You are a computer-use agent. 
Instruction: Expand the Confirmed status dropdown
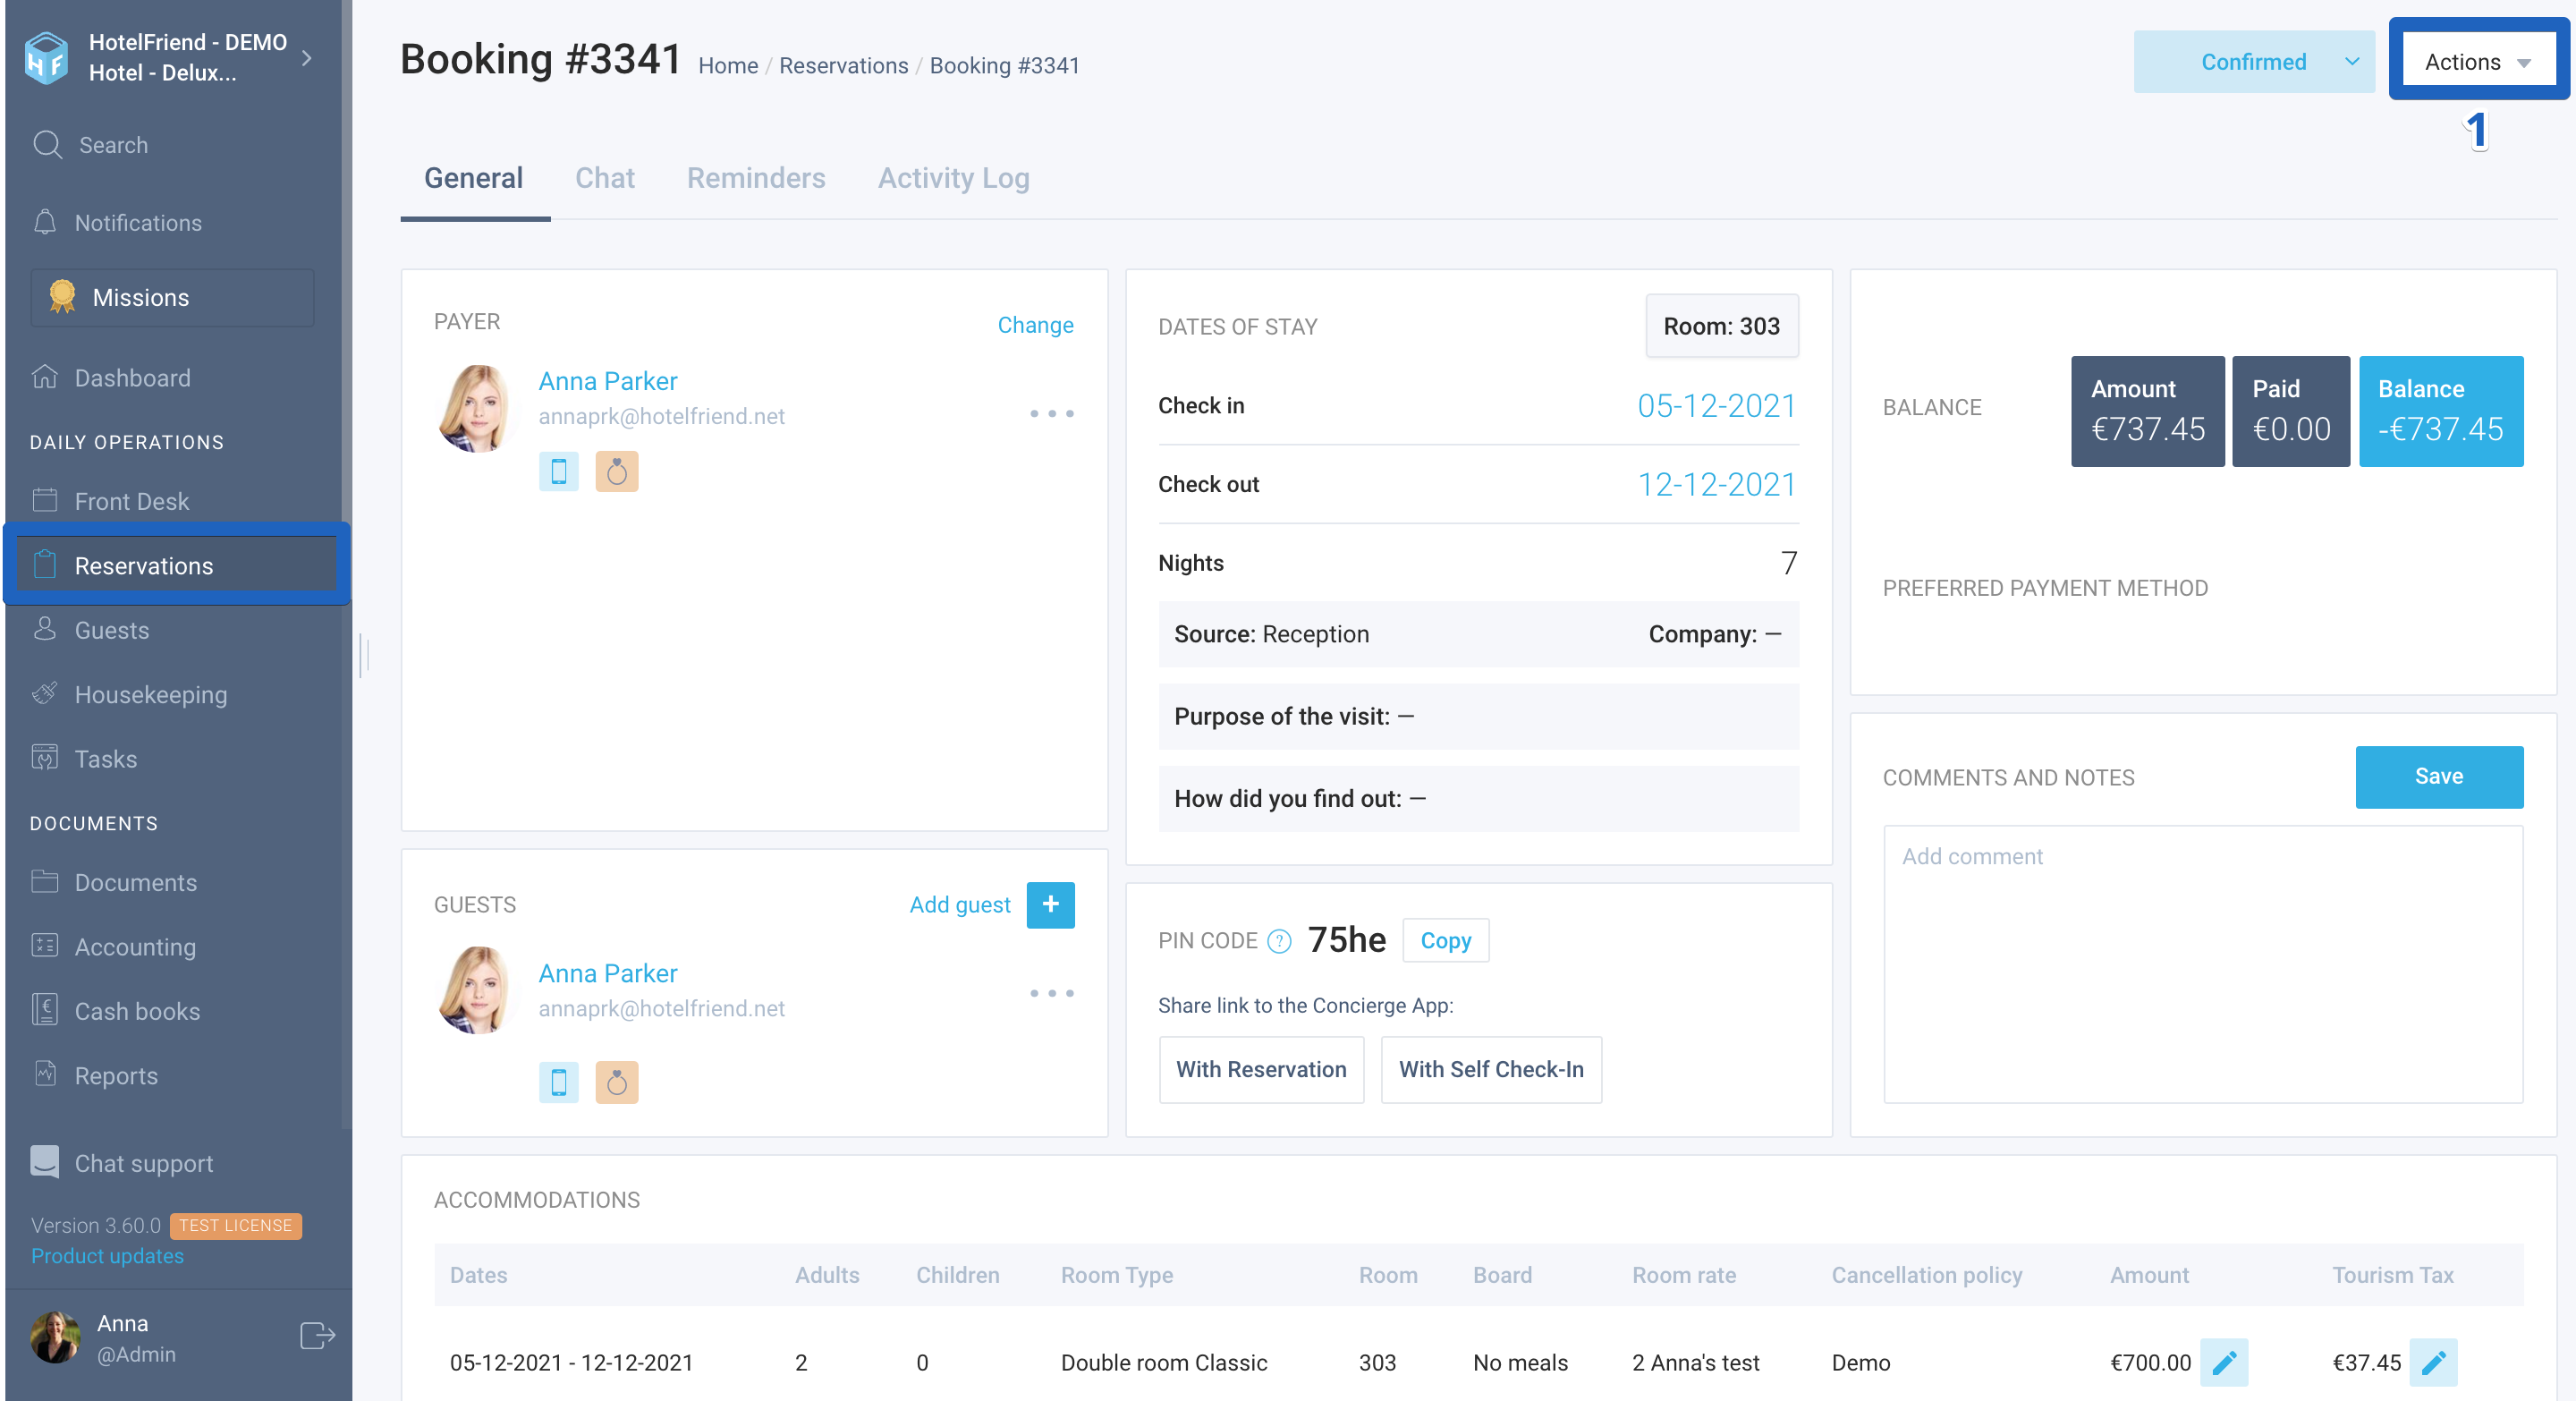pos(2254,62)
